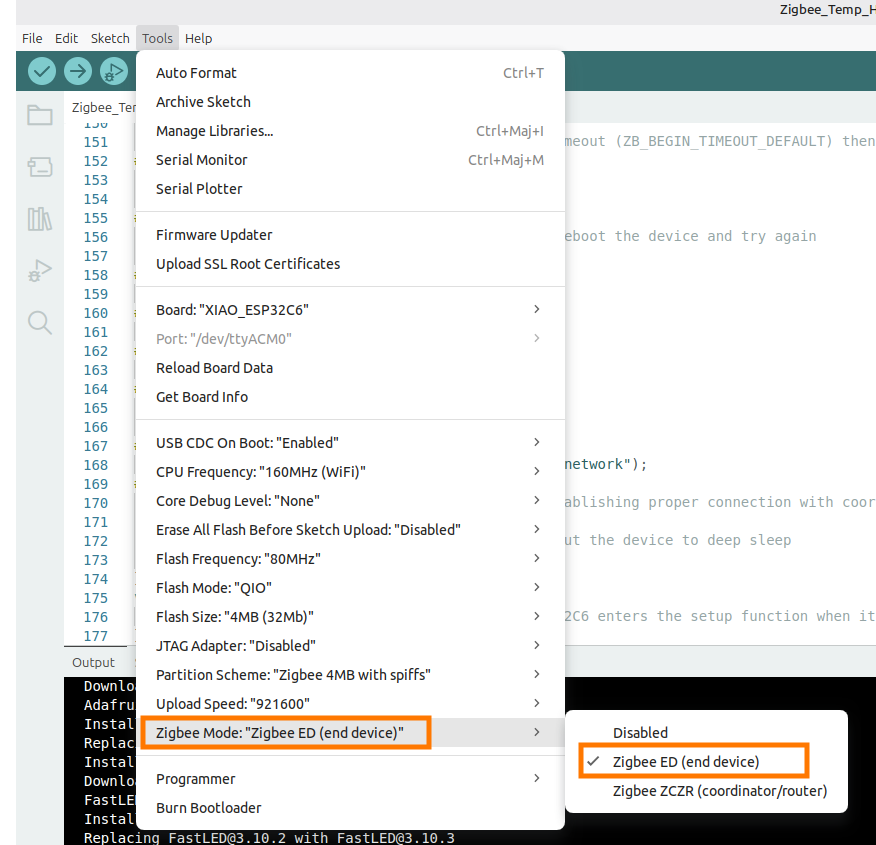Open Serial Monitor from Tools menu
Viewport: 876px width, 845px height.
point(201,160)
